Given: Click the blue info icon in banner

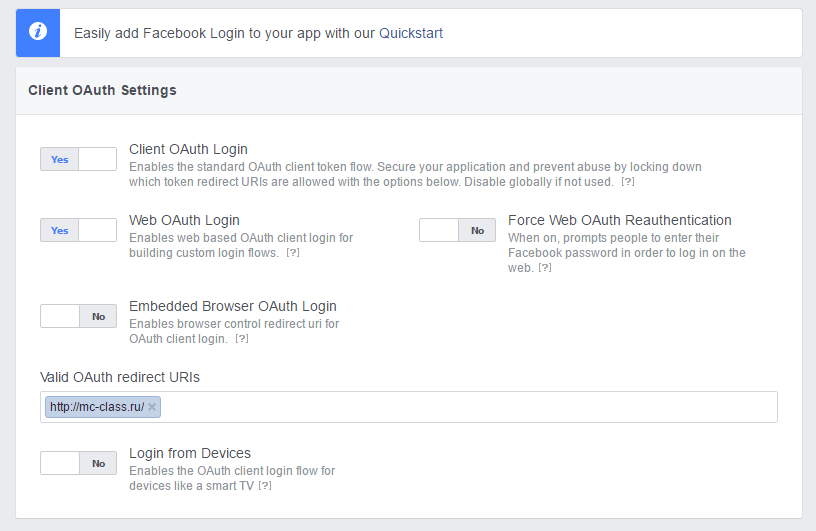Looking at the screenshot, I should click(38, 32).
